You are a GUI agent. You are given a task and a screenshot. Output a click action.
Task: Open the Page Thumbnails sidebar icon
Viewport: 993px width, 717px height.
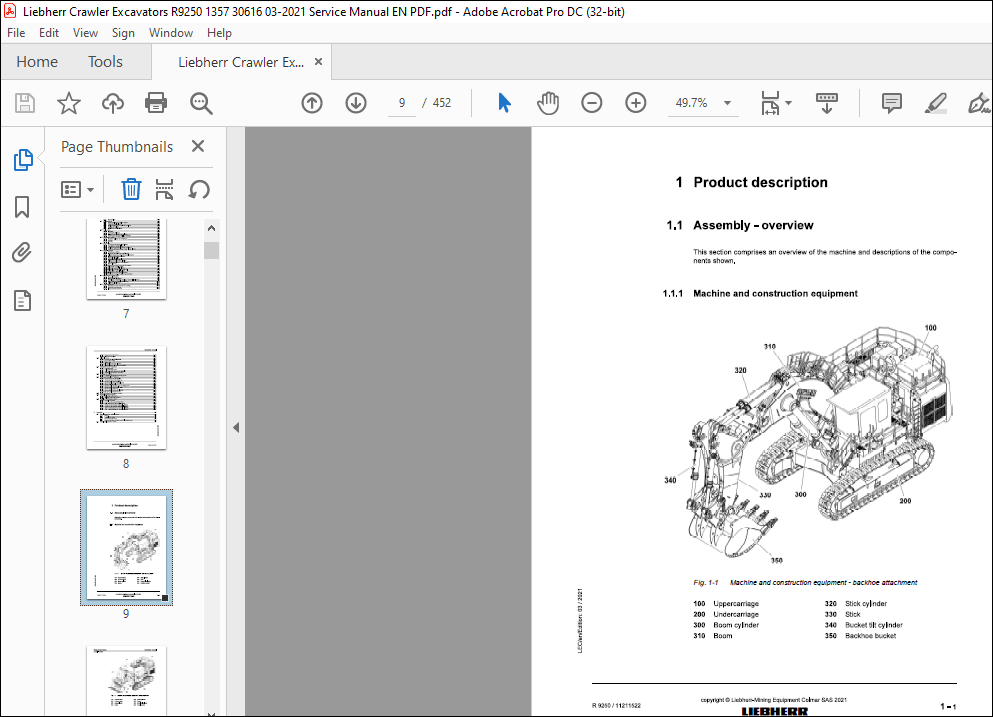[x=23, y=160]
